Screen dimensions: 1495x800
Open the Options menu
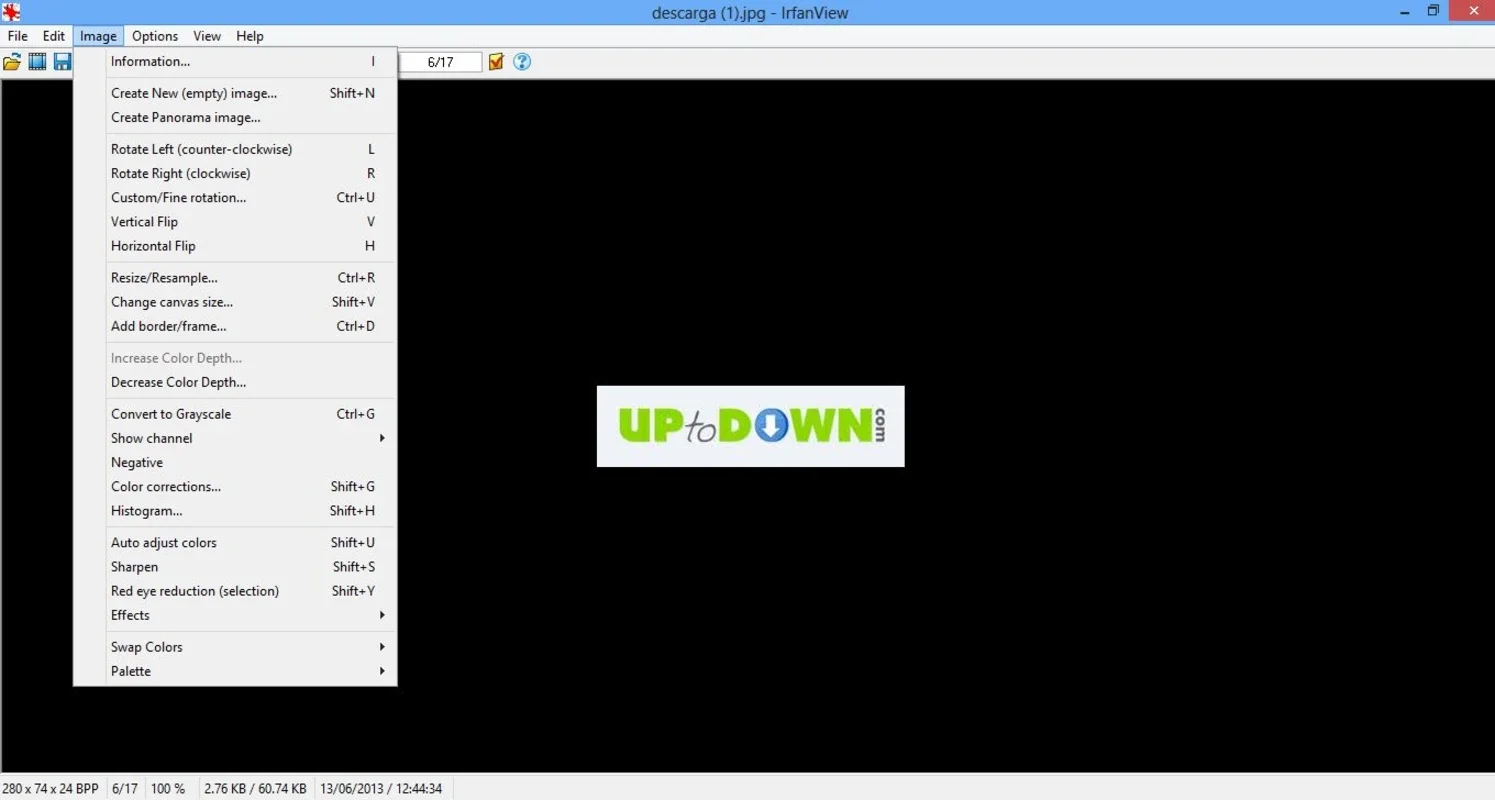click(x=155, y=36)
